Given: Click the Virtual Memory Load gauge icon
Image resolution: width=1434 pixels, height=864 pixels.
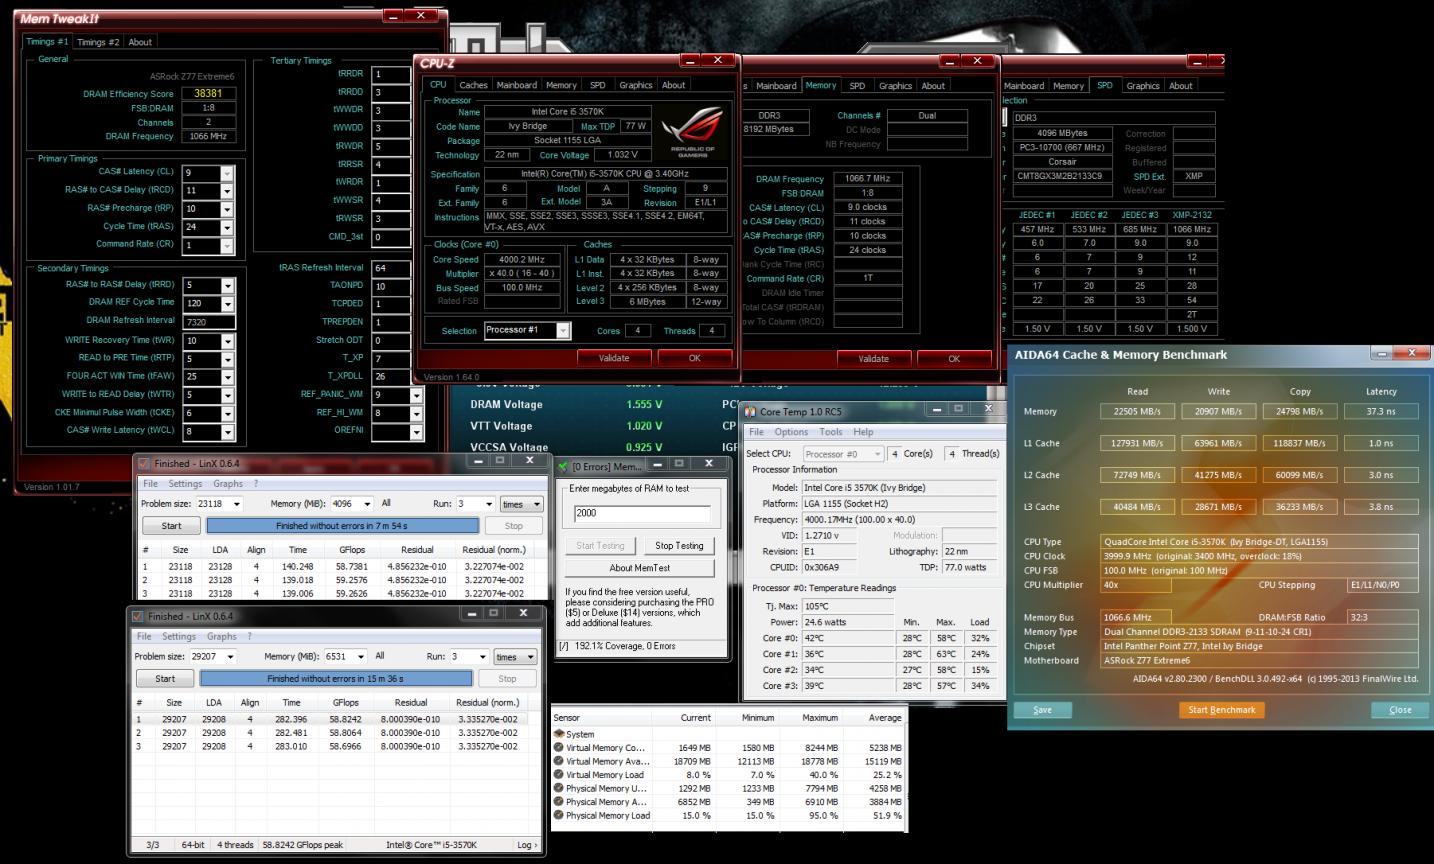Looking at the screenshot, I should [x=559, y=775].
